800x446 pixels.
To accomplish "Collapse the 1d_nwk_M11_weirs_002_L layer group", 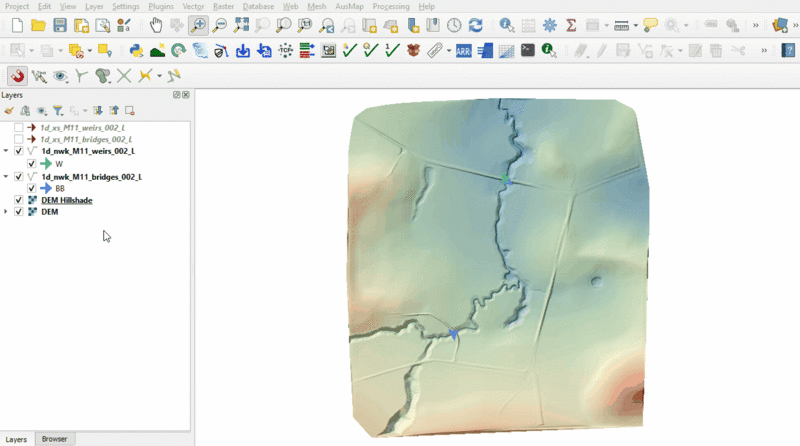I will point(7,151).
